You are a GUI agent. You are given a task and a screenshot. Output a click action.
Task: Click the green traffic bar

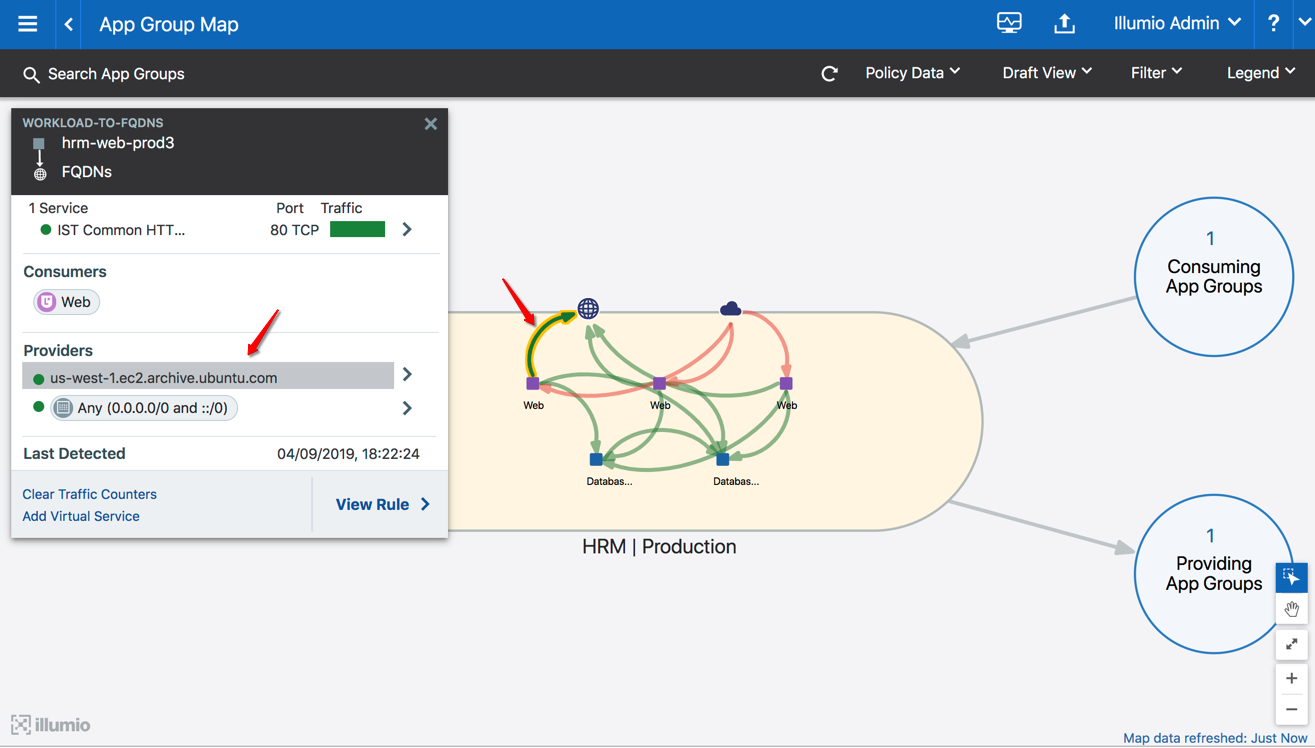click(357, 230)
